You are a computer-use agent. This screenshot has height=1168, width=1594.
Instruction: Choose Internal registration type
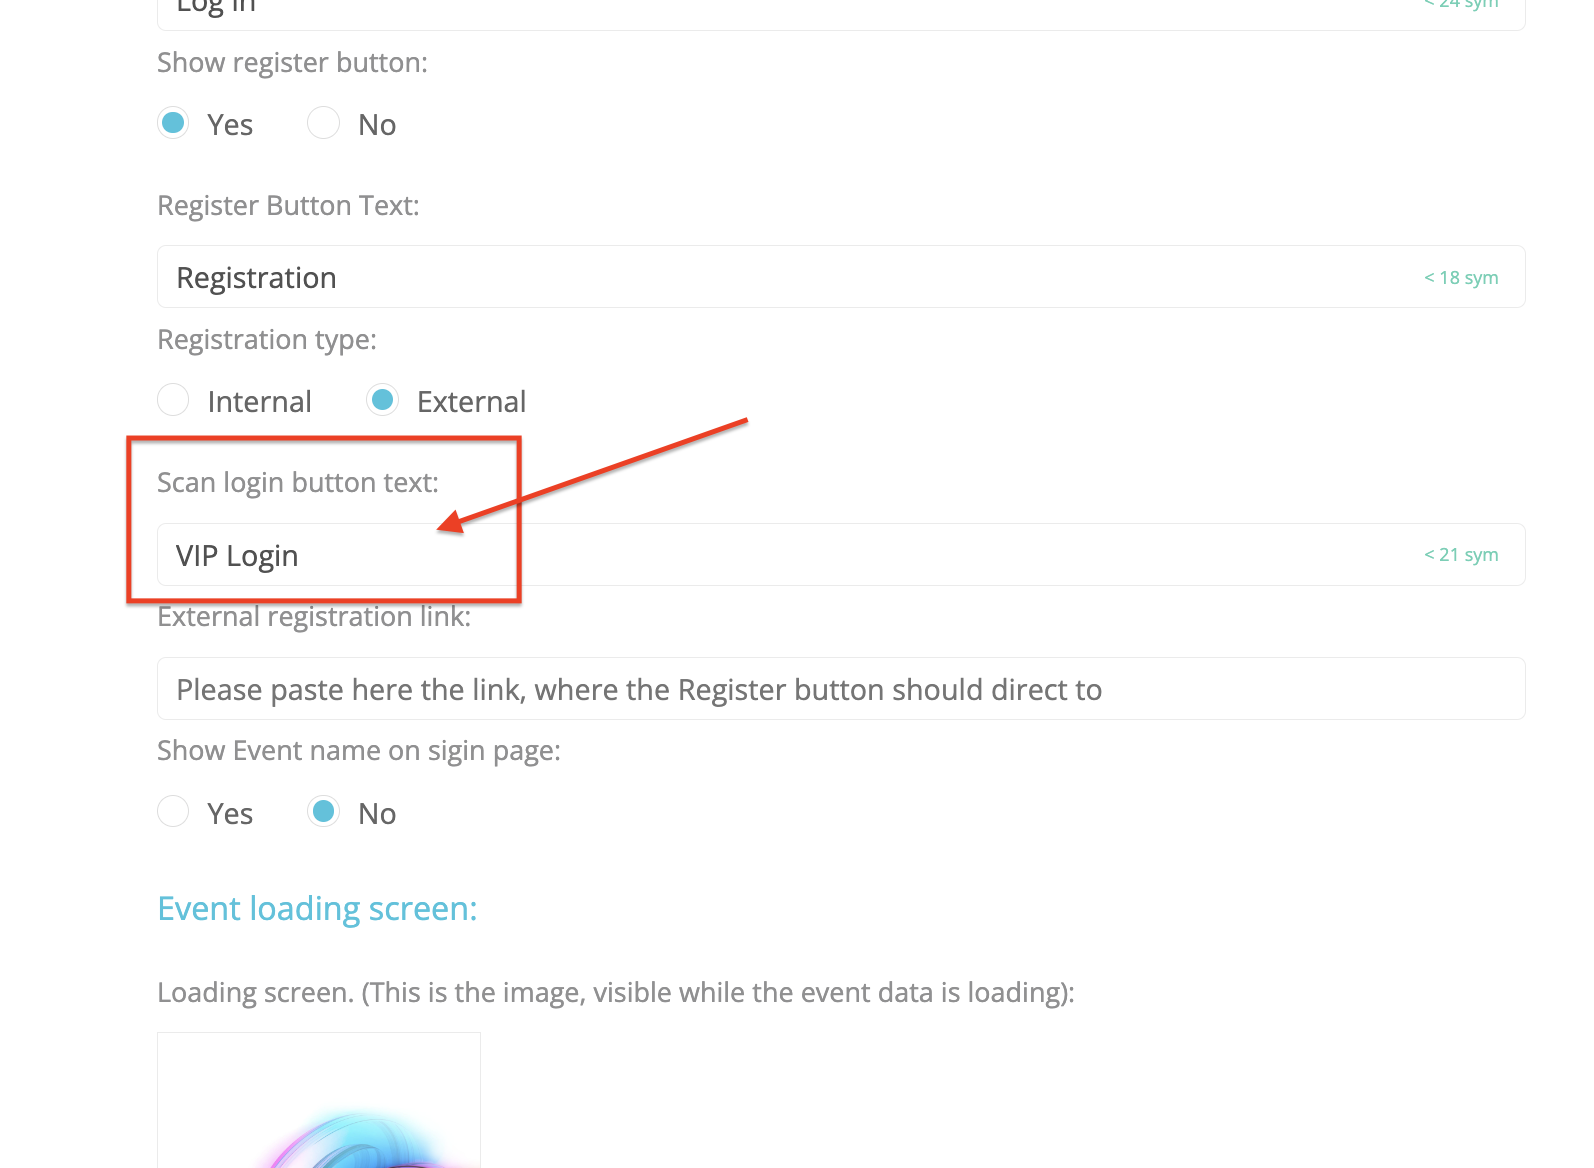173,400
